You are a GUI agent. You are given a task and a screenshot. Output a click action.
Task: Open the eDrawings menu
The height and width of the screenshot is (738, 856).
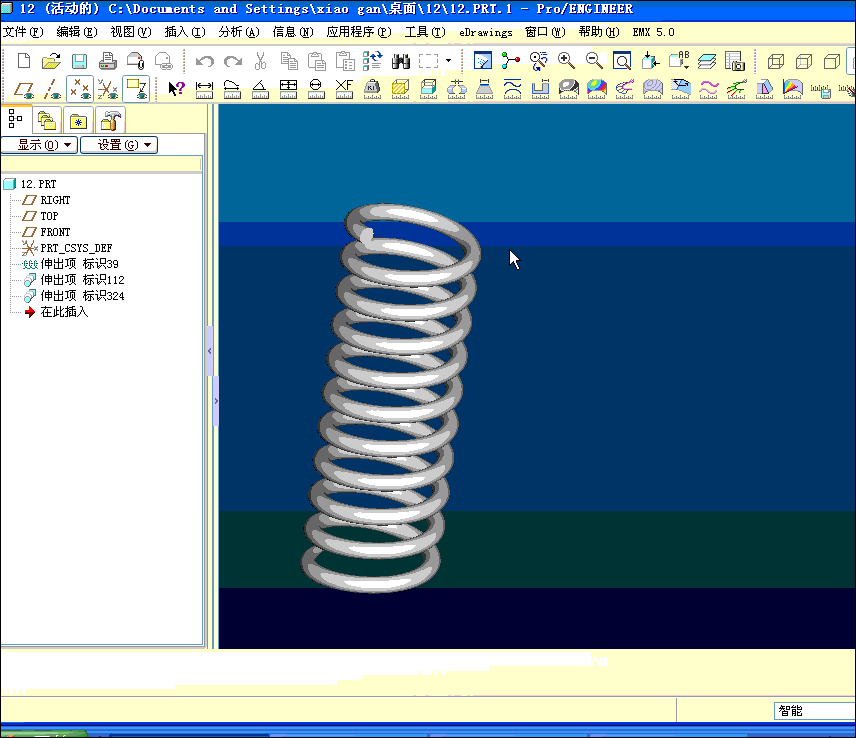pos(486,32)
